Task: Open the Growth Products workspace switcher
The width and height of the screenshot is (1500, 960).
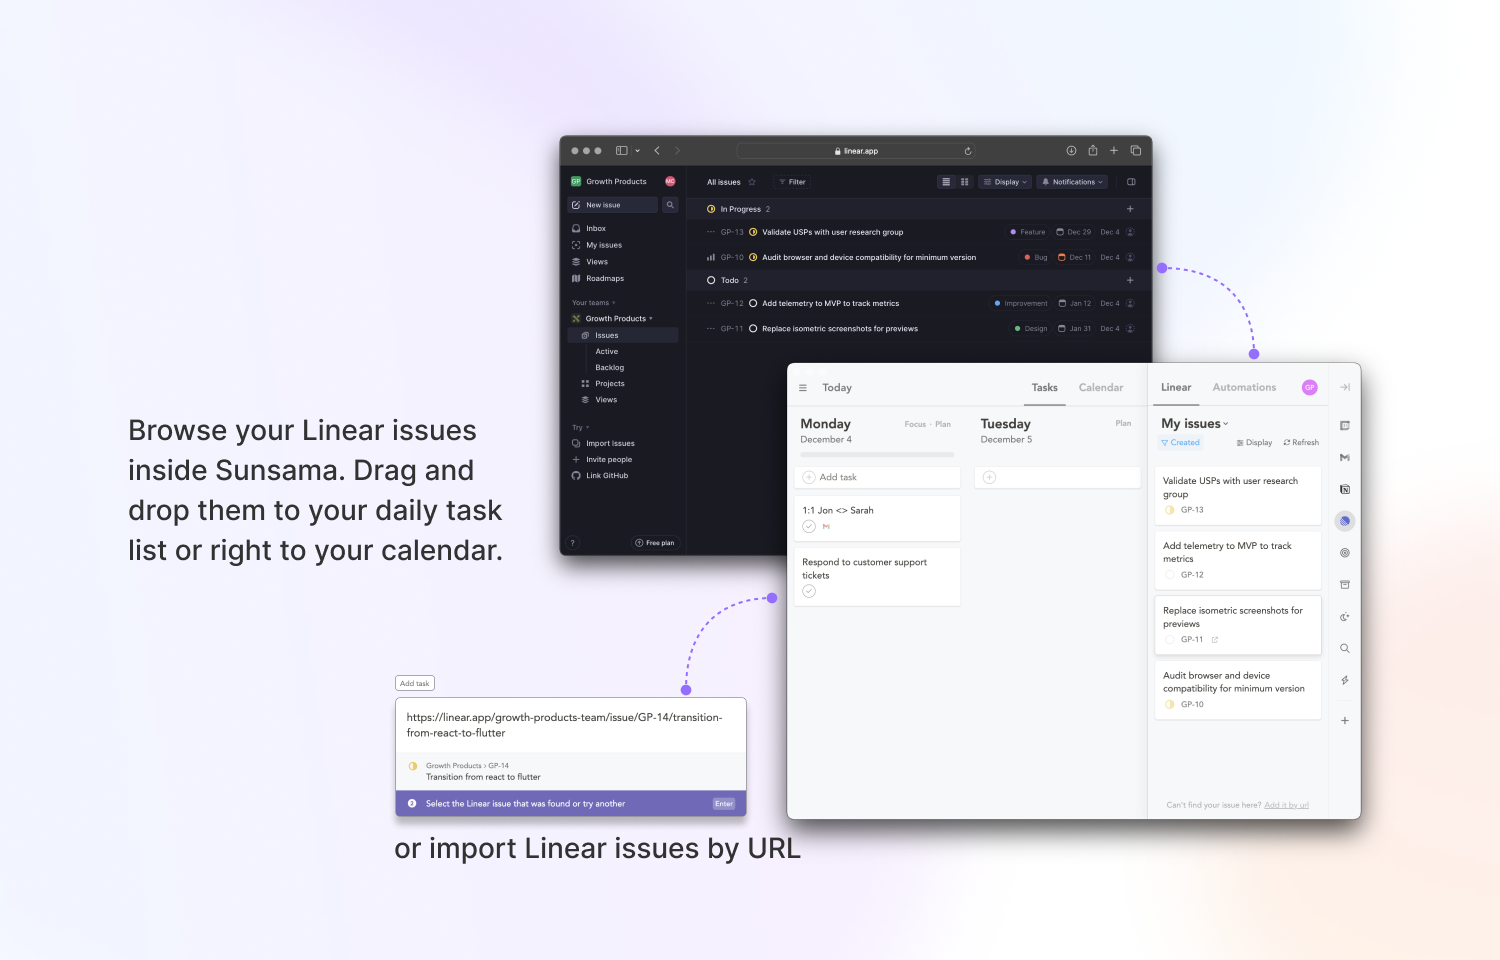Action: click(x=609, y=182)
